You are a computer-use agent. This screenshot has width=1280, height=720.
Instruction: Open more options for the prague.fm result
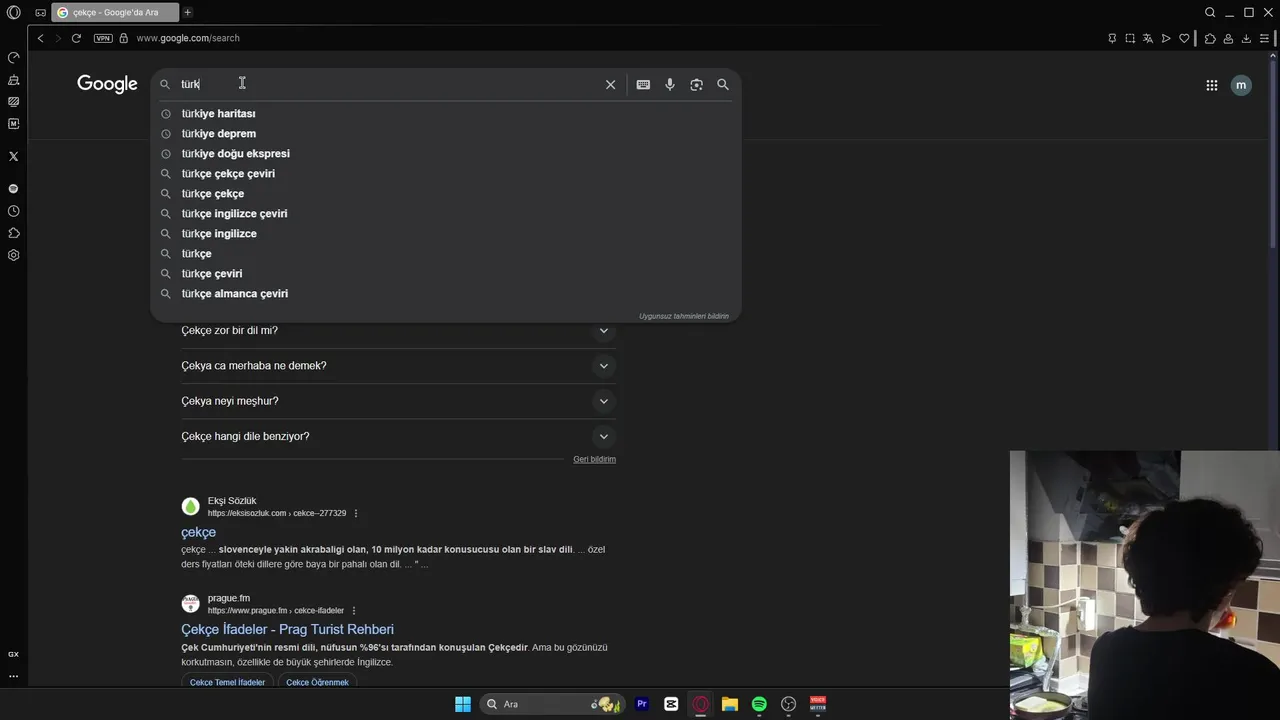point(353,611)
